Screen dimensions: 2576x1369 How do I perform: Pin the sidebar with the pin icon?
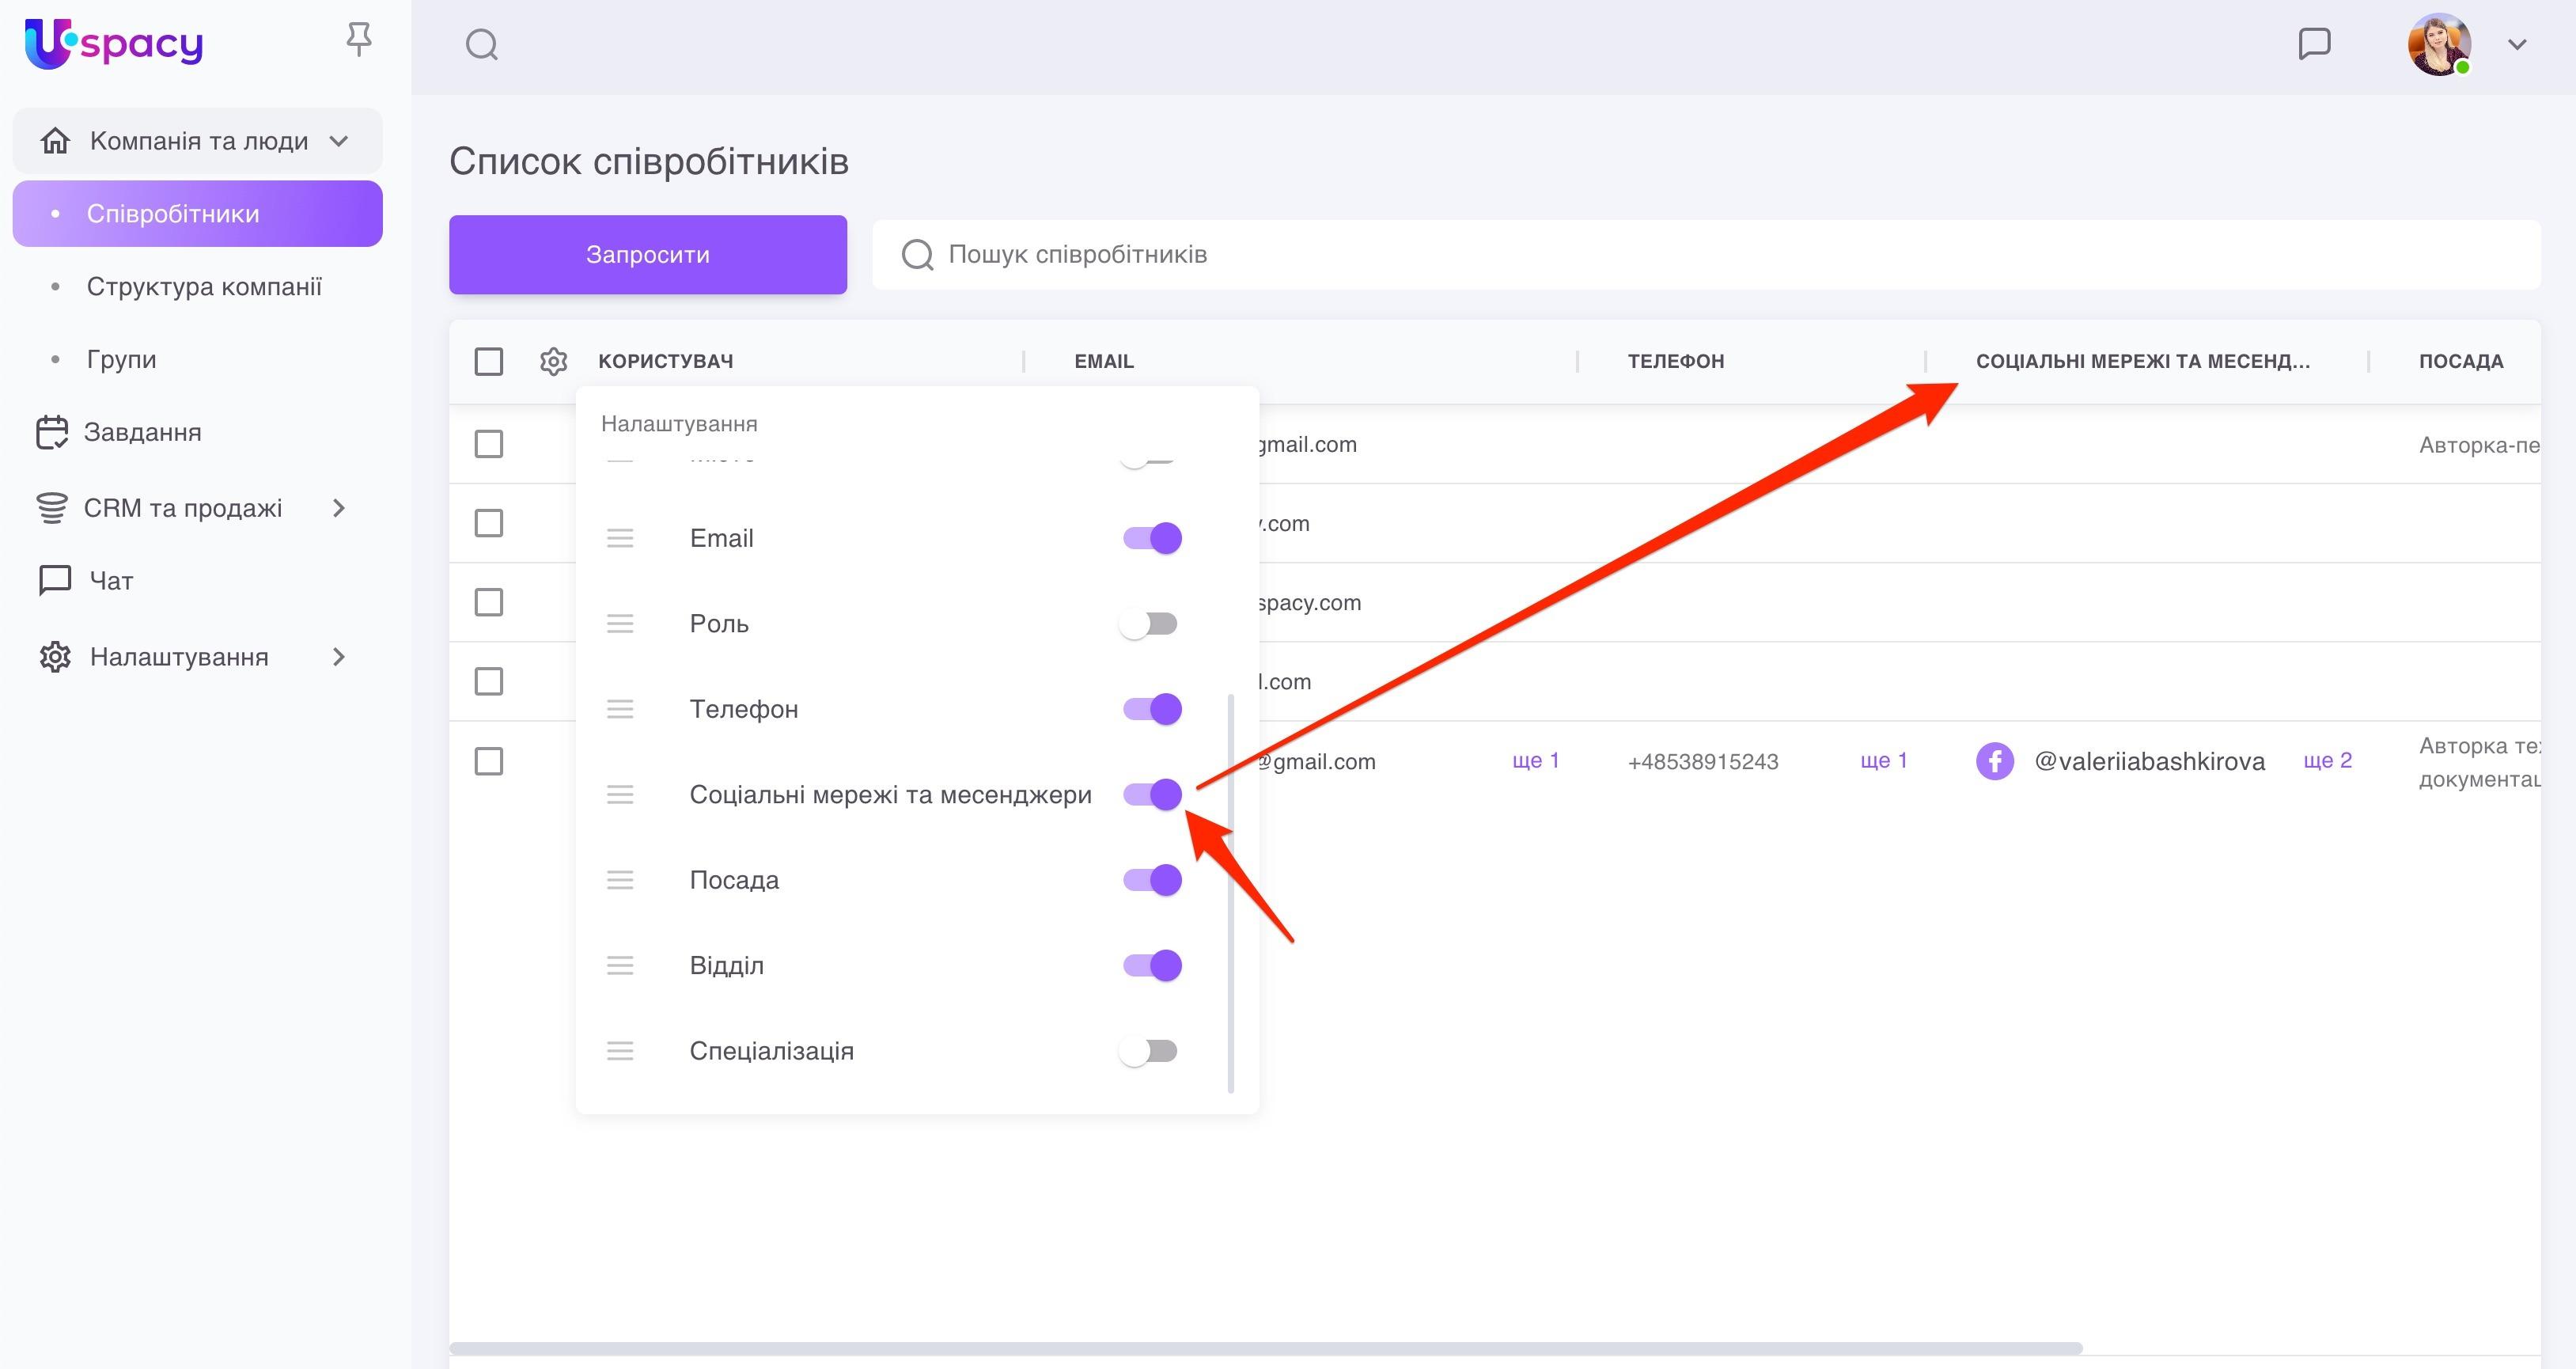[x=358, y=41]
